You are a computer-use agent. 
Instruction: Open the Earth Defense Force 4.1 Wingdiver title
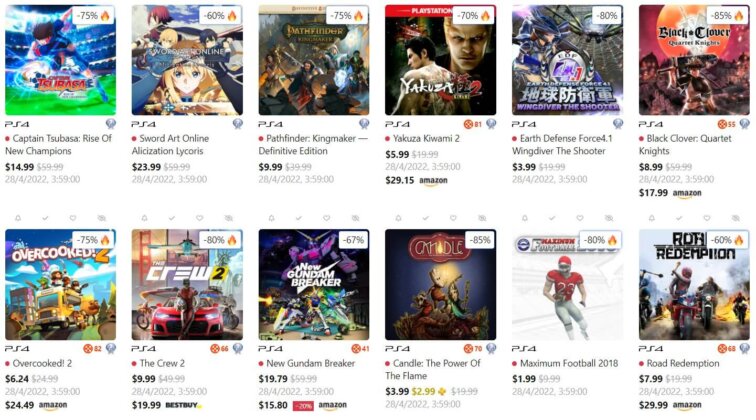click(x=562, y=145)
